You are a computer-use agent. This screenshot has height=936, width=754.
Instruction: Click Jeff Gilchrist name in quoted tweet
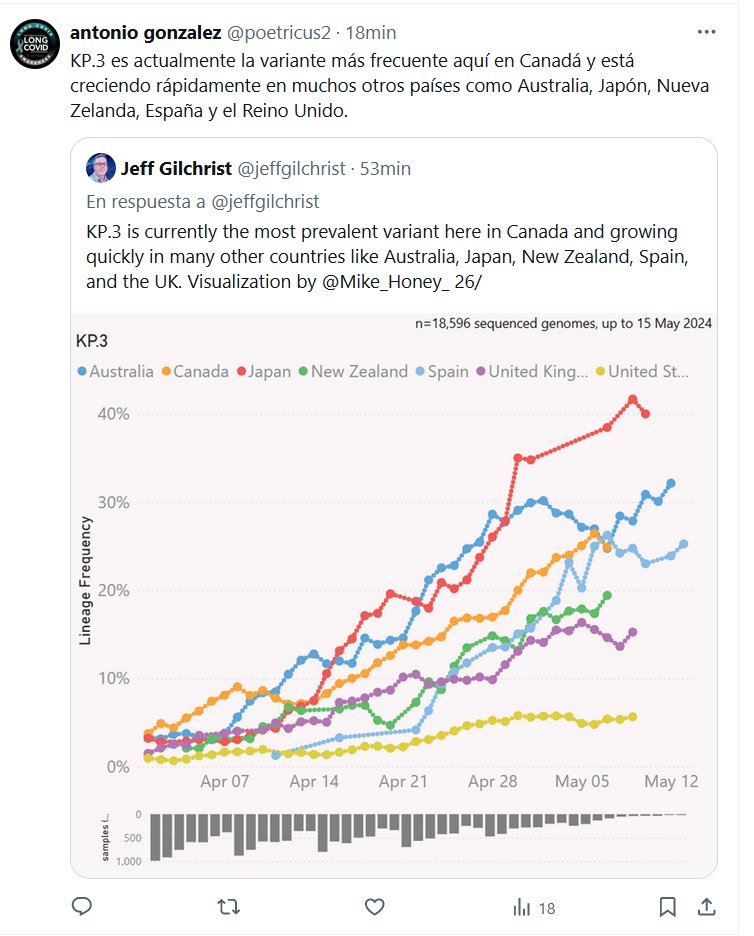tap(175, 168)
